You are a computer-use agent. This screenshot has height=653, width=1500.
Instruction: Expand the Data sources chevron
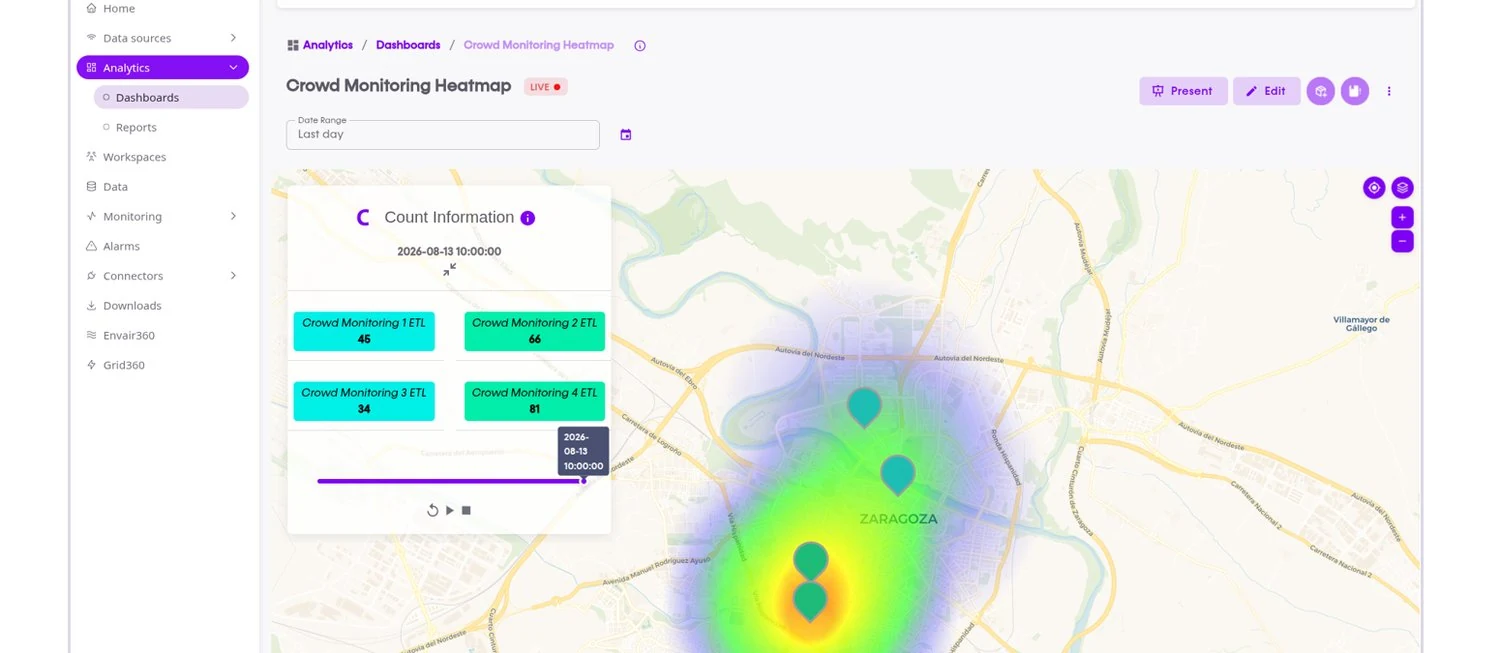[233, 38]
